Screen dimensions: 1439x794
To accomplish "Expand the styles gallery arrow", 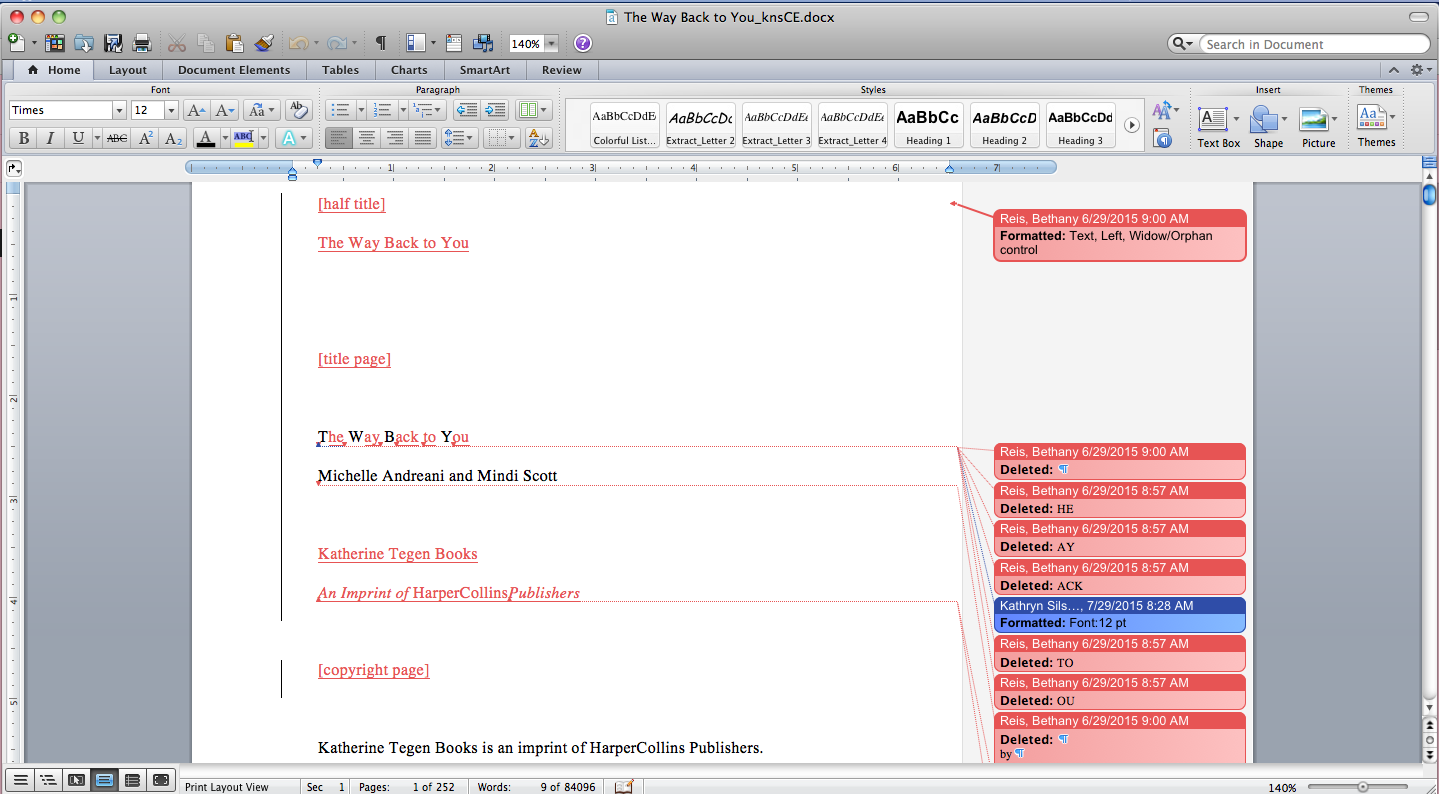I will coord(1132,125).
